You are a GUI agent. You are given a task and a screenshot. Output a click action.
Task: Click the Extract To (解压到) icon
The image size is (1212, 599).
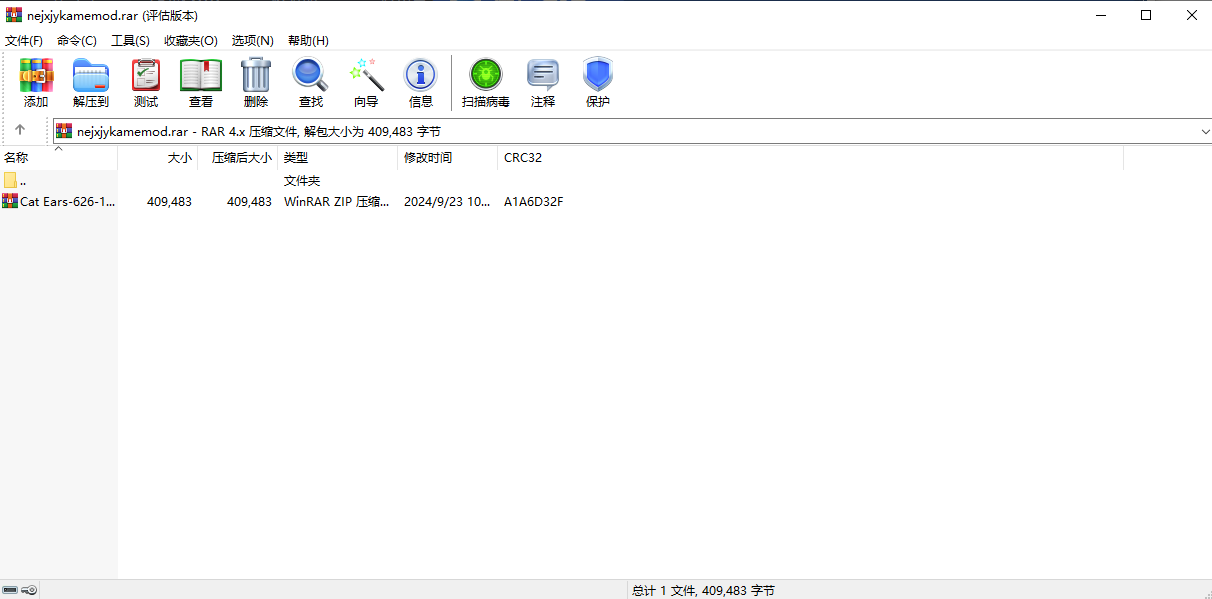tap(91, 75)
